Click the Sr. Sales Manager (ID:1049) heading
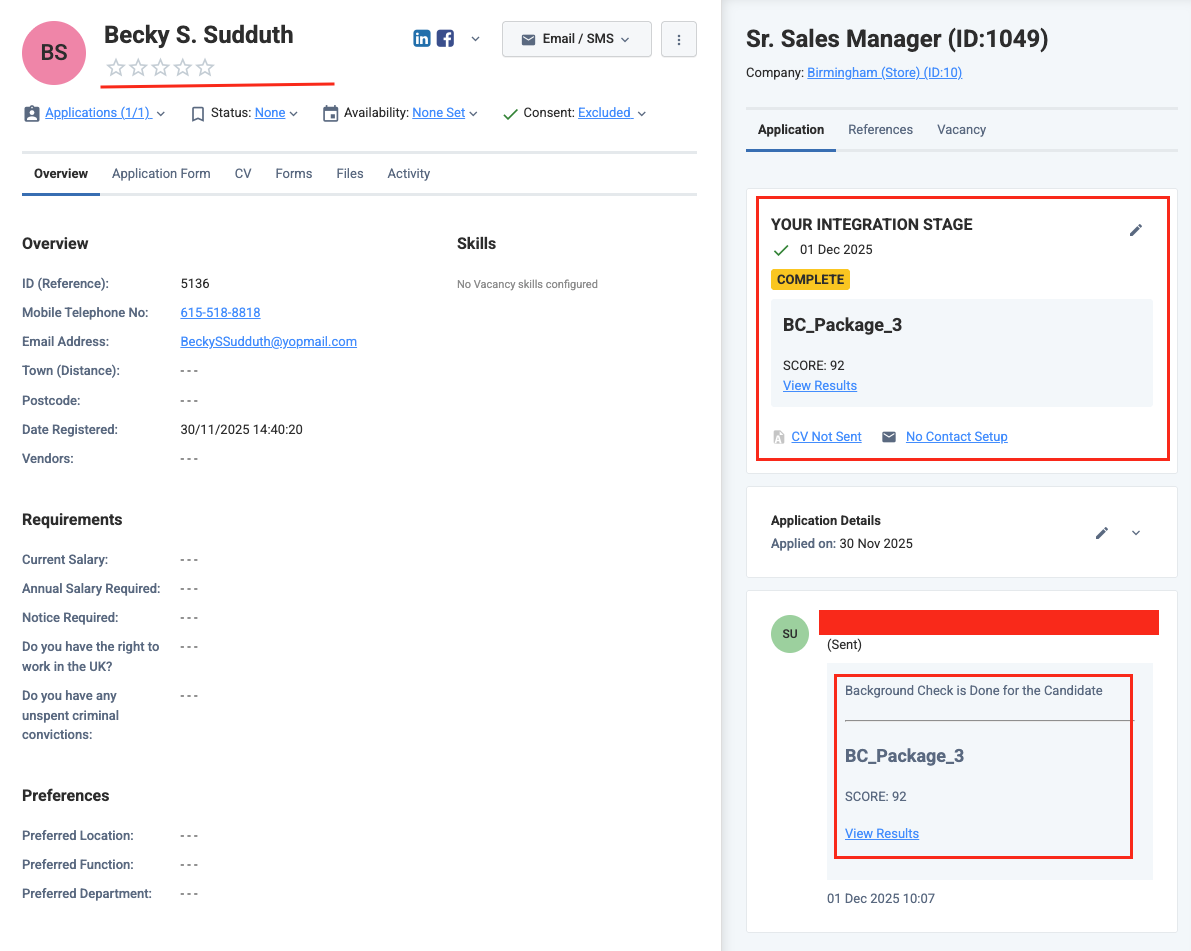 click(x=897, y=39)
